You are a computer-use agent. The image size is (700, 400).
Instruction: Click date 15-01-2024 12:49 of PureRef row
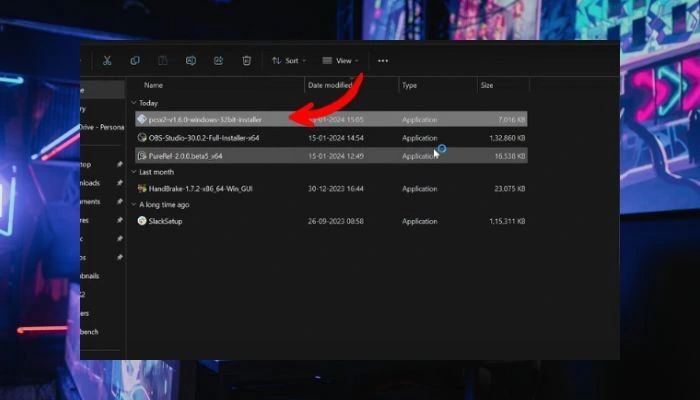(336, 156)
